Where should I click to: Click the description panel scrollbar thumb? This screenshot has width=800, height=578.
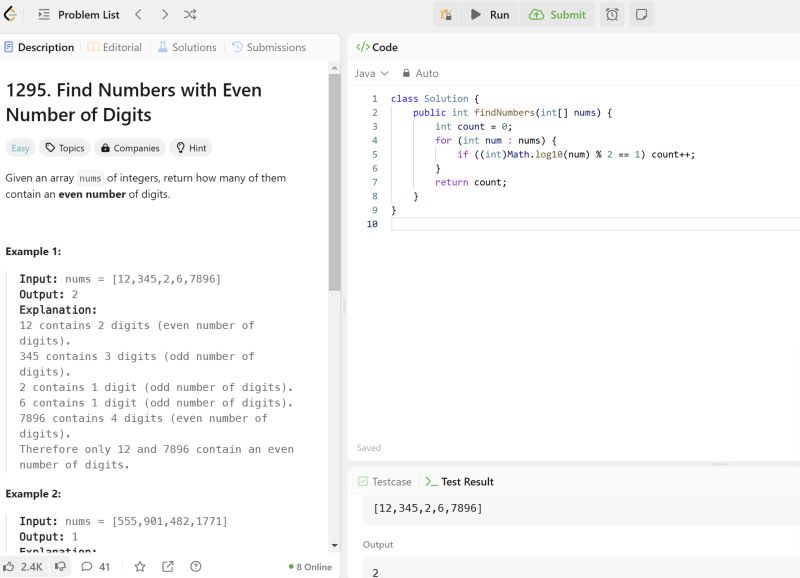334,182
